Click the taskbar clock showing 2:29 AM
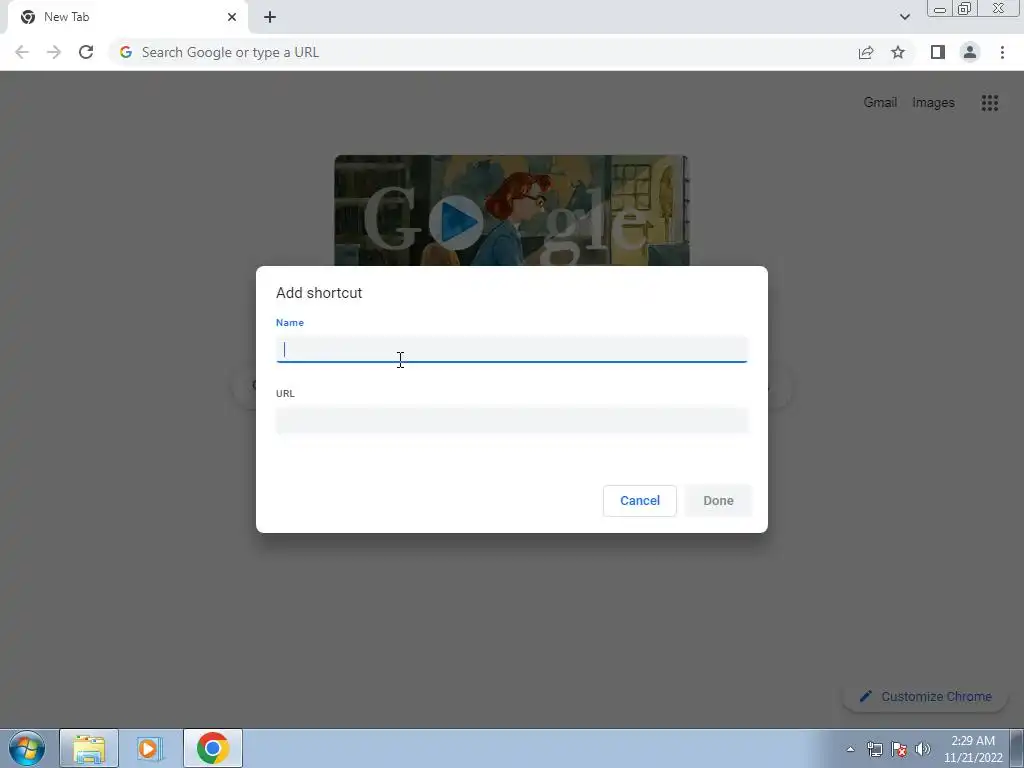 click(973, 749)
